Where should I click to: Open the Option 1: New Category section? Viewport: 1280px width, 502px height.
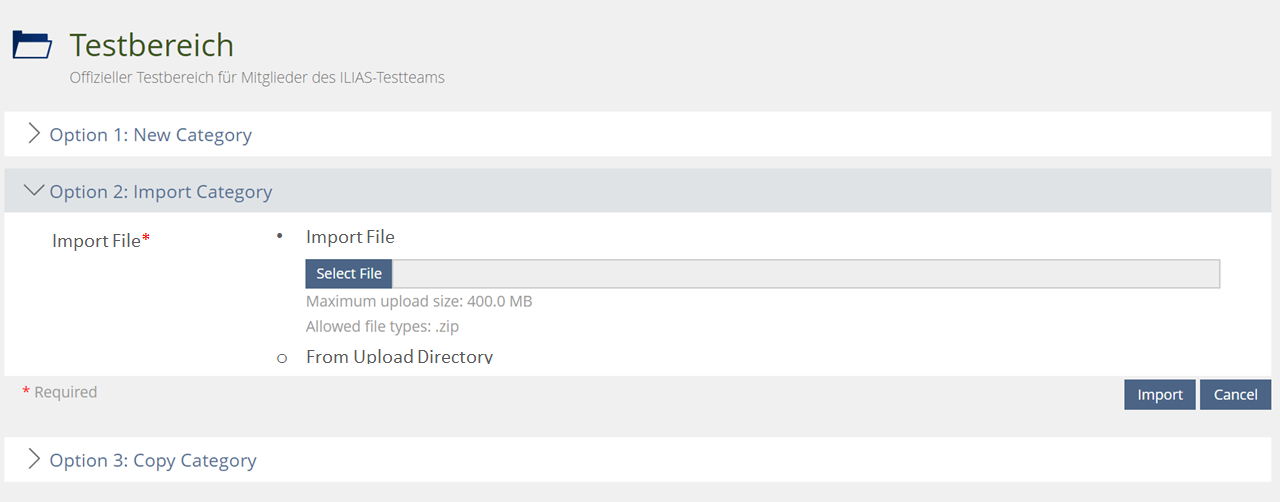(150, 135)
